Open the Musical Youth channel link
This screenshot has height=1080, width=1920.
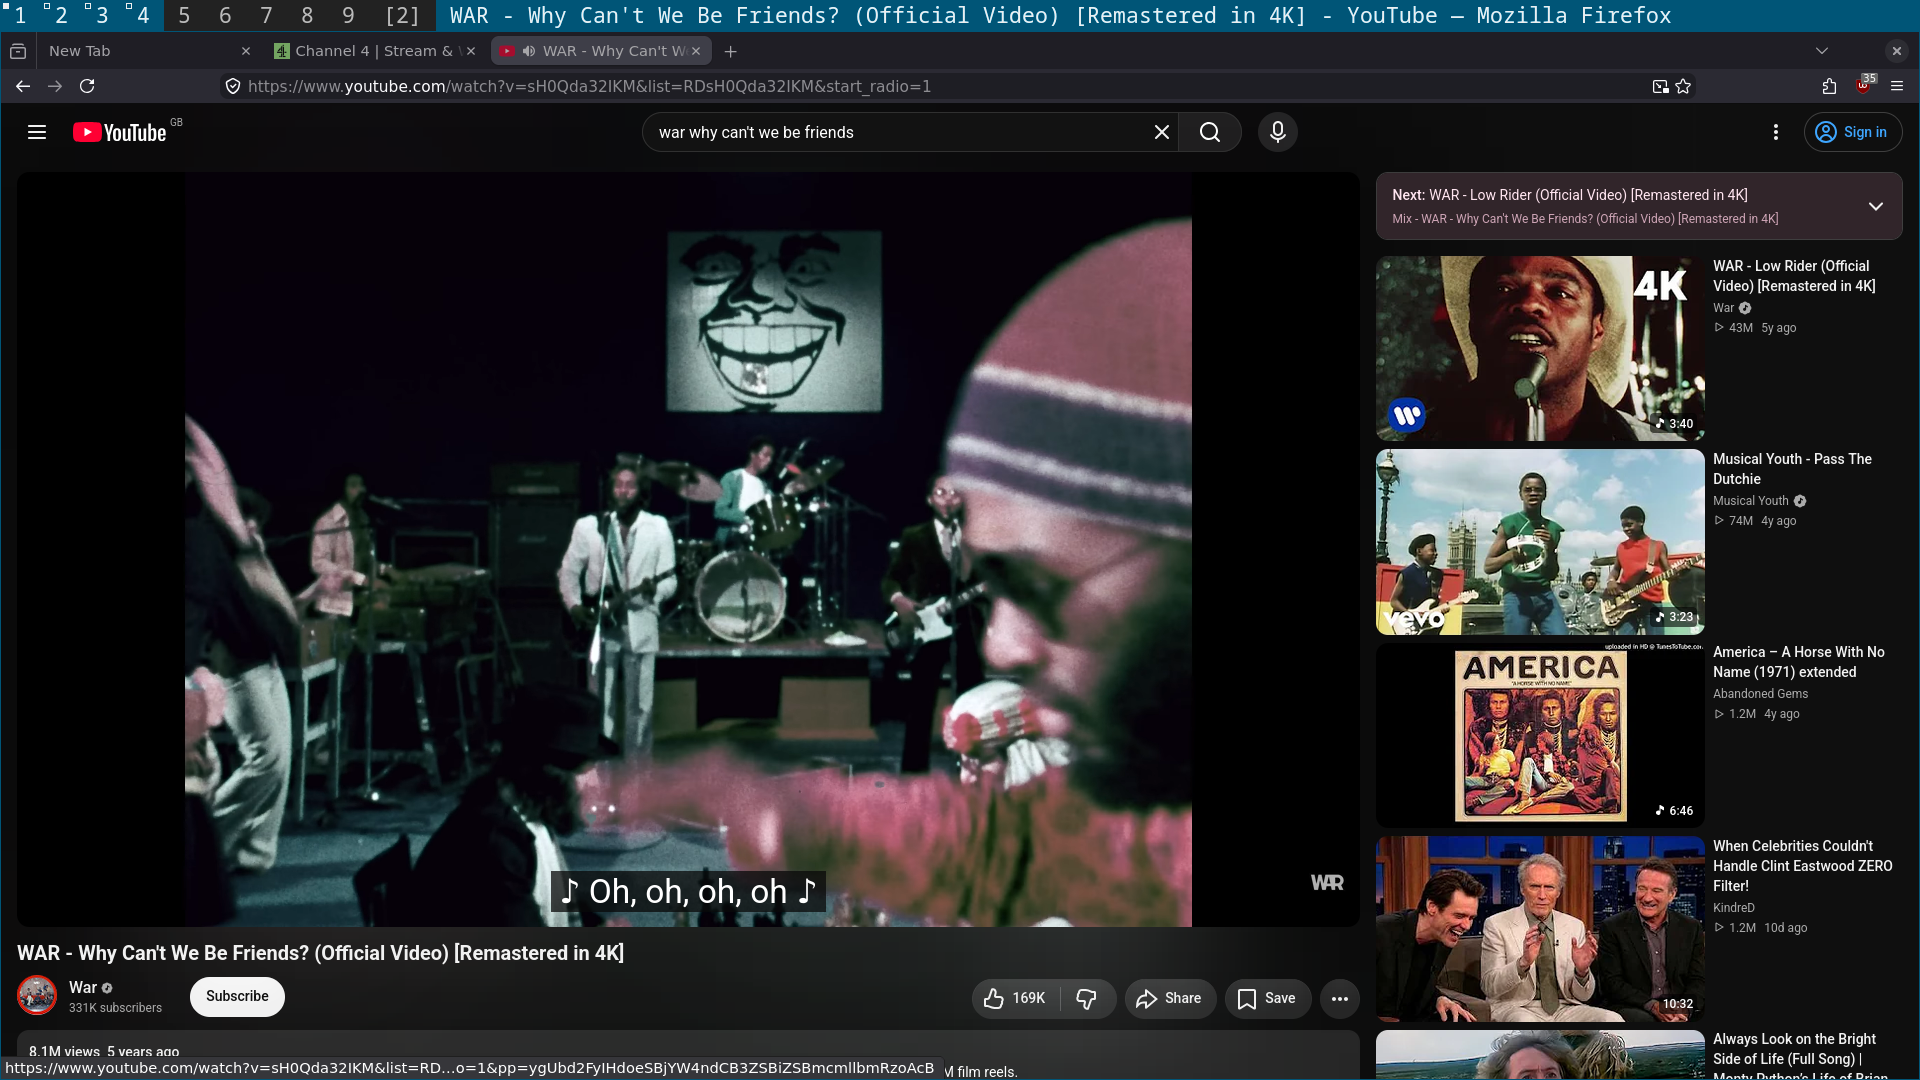click(x=1750, y=501)
